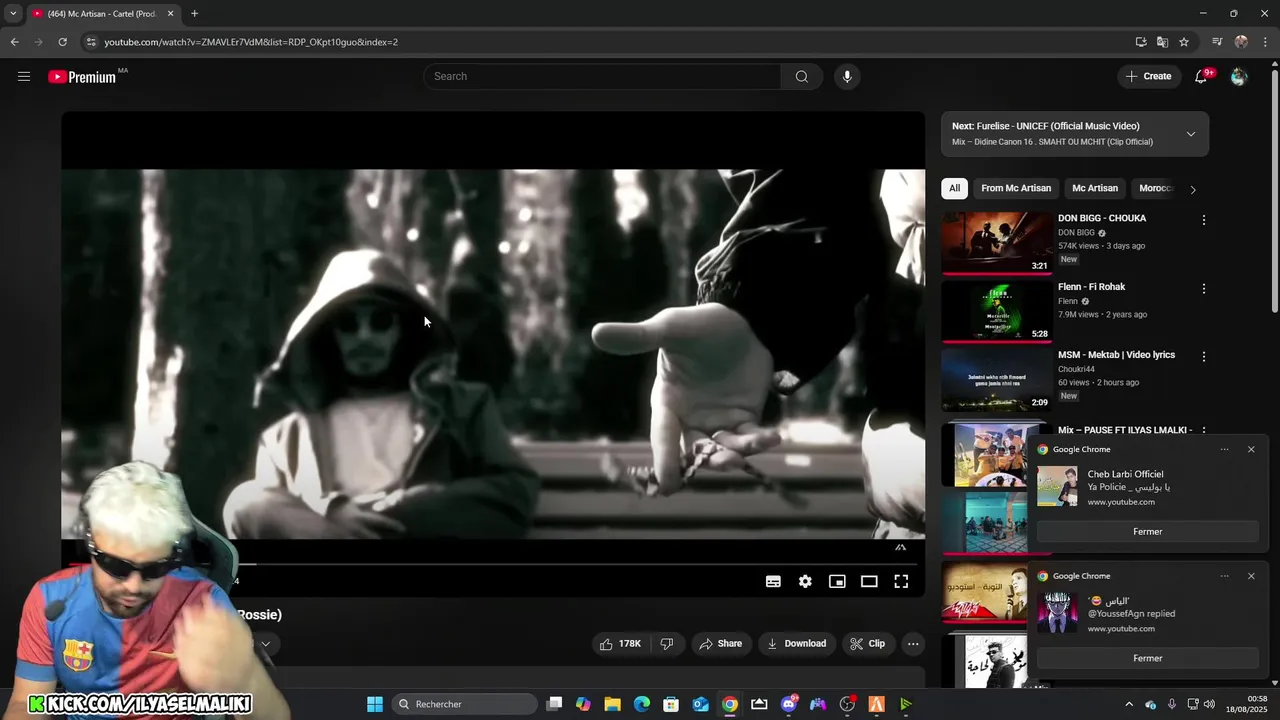Image resolution: width=1280 pixels, height=720 pixels.
Task: Open options for Cheb Larbi notification
Action: click(1224, 450)
